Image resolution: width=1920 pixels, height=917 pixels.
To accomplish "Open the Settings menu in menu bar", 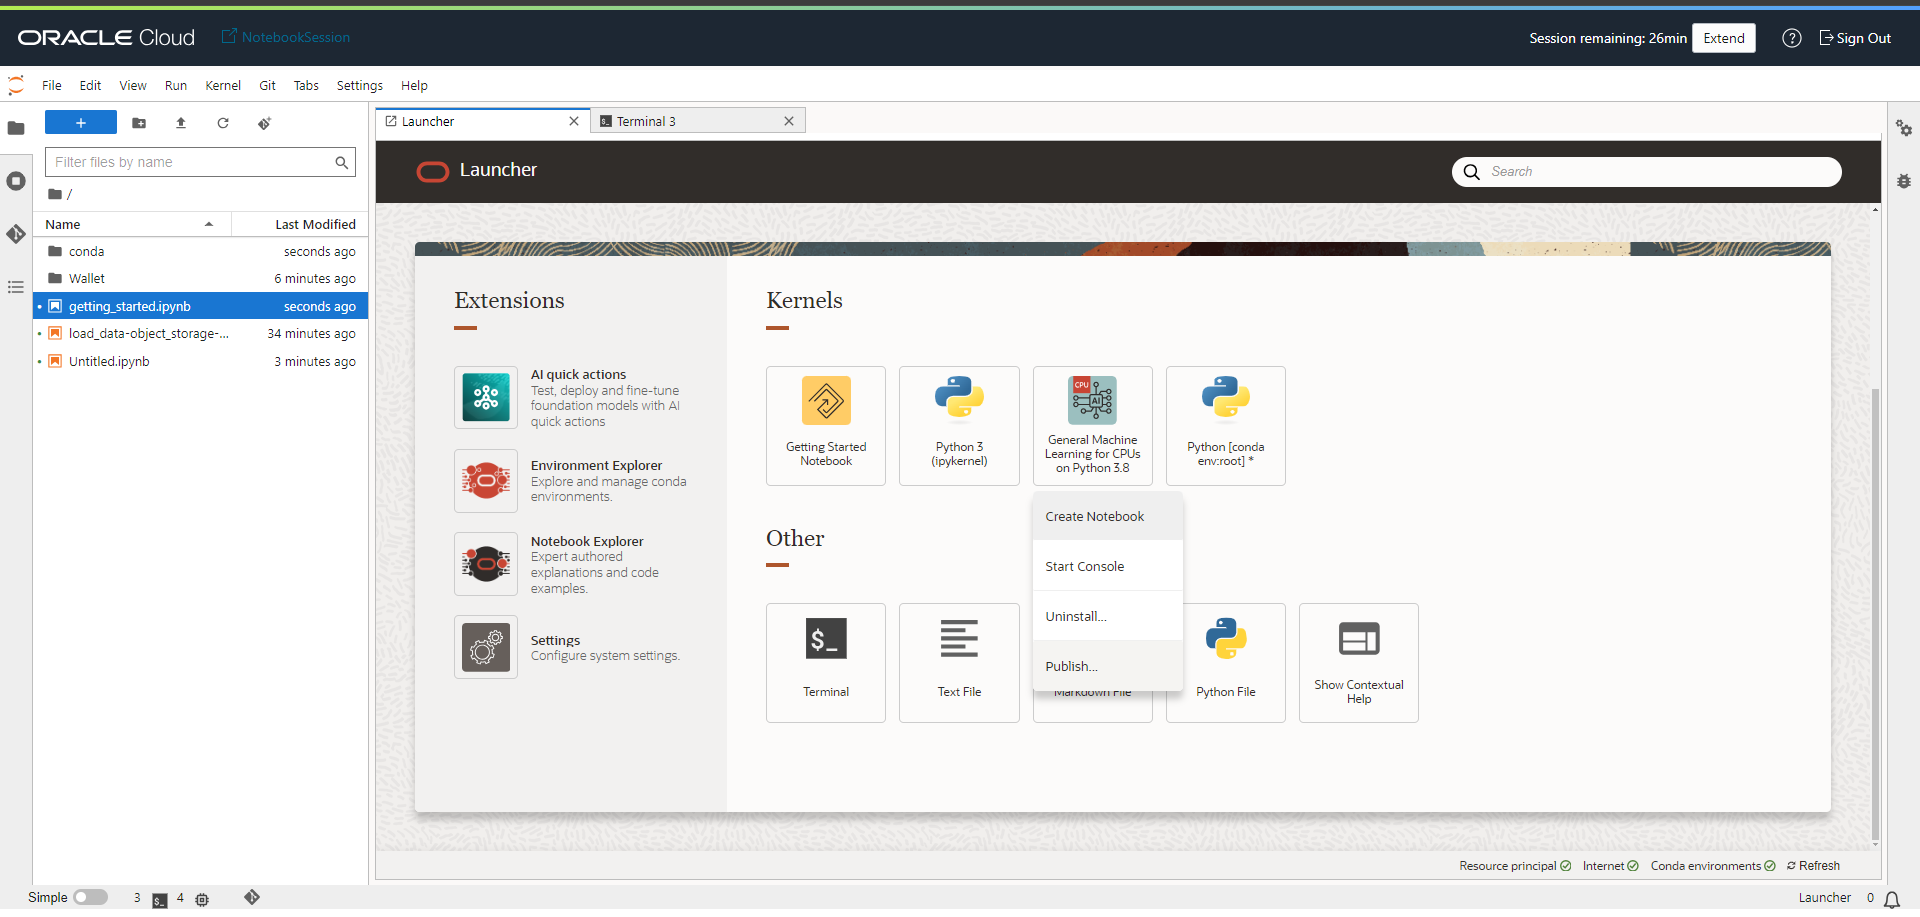I will [x=360, y=85].
